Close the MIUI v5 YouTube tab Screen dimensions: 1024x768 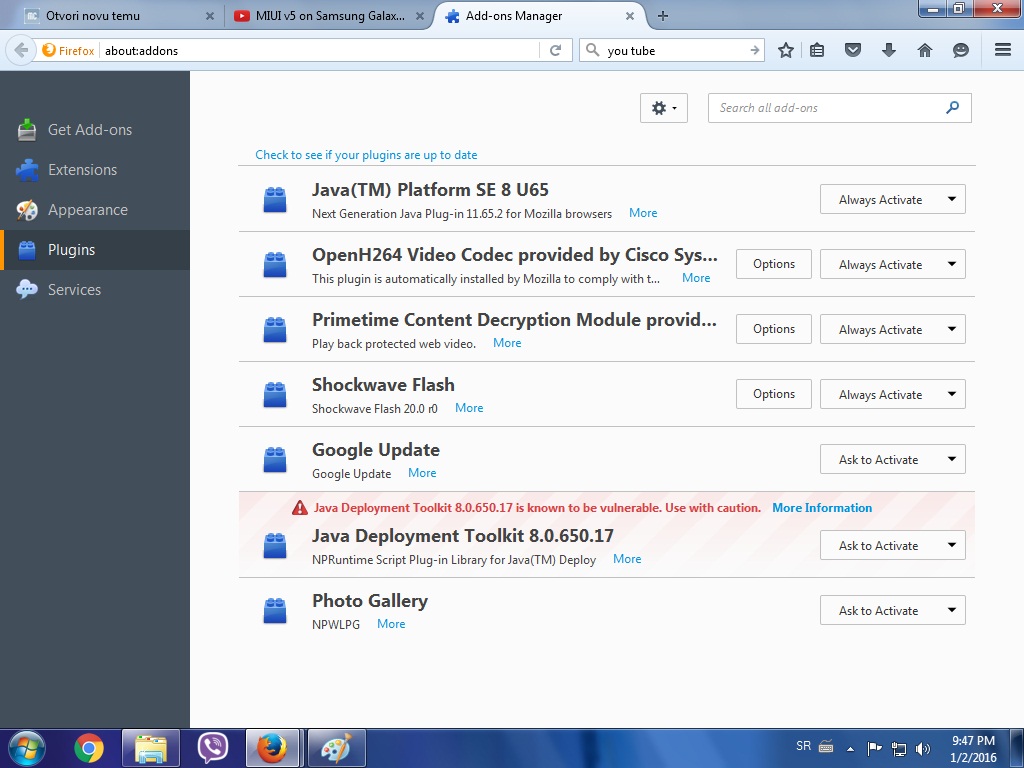coord(420,16)
